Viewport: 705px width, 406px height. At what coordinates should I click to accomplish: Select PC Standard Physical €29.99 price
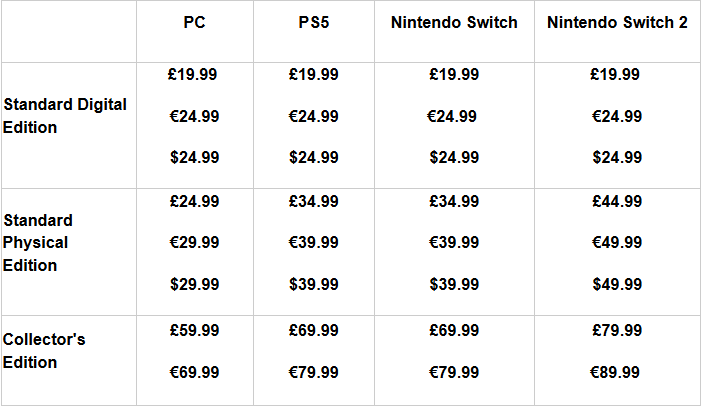click(x=194, y=243)
